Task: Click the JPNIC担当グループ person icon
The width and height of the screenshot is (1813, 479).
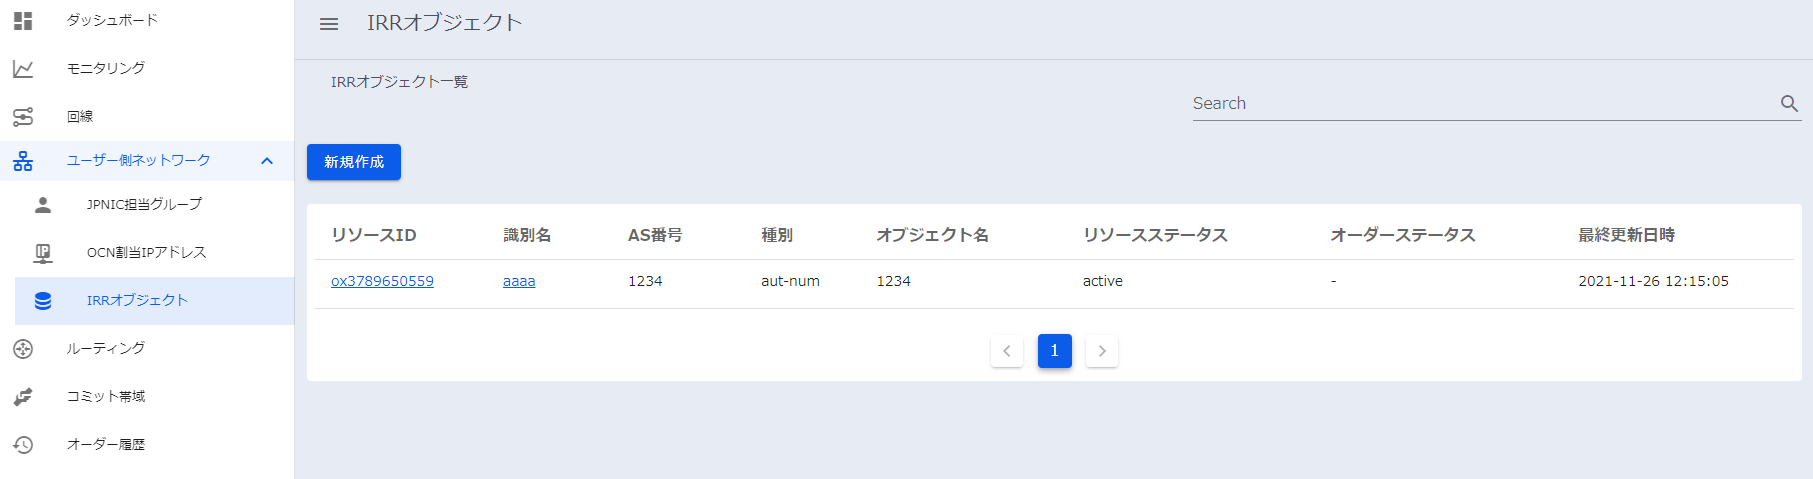Action: coord(43,205)
